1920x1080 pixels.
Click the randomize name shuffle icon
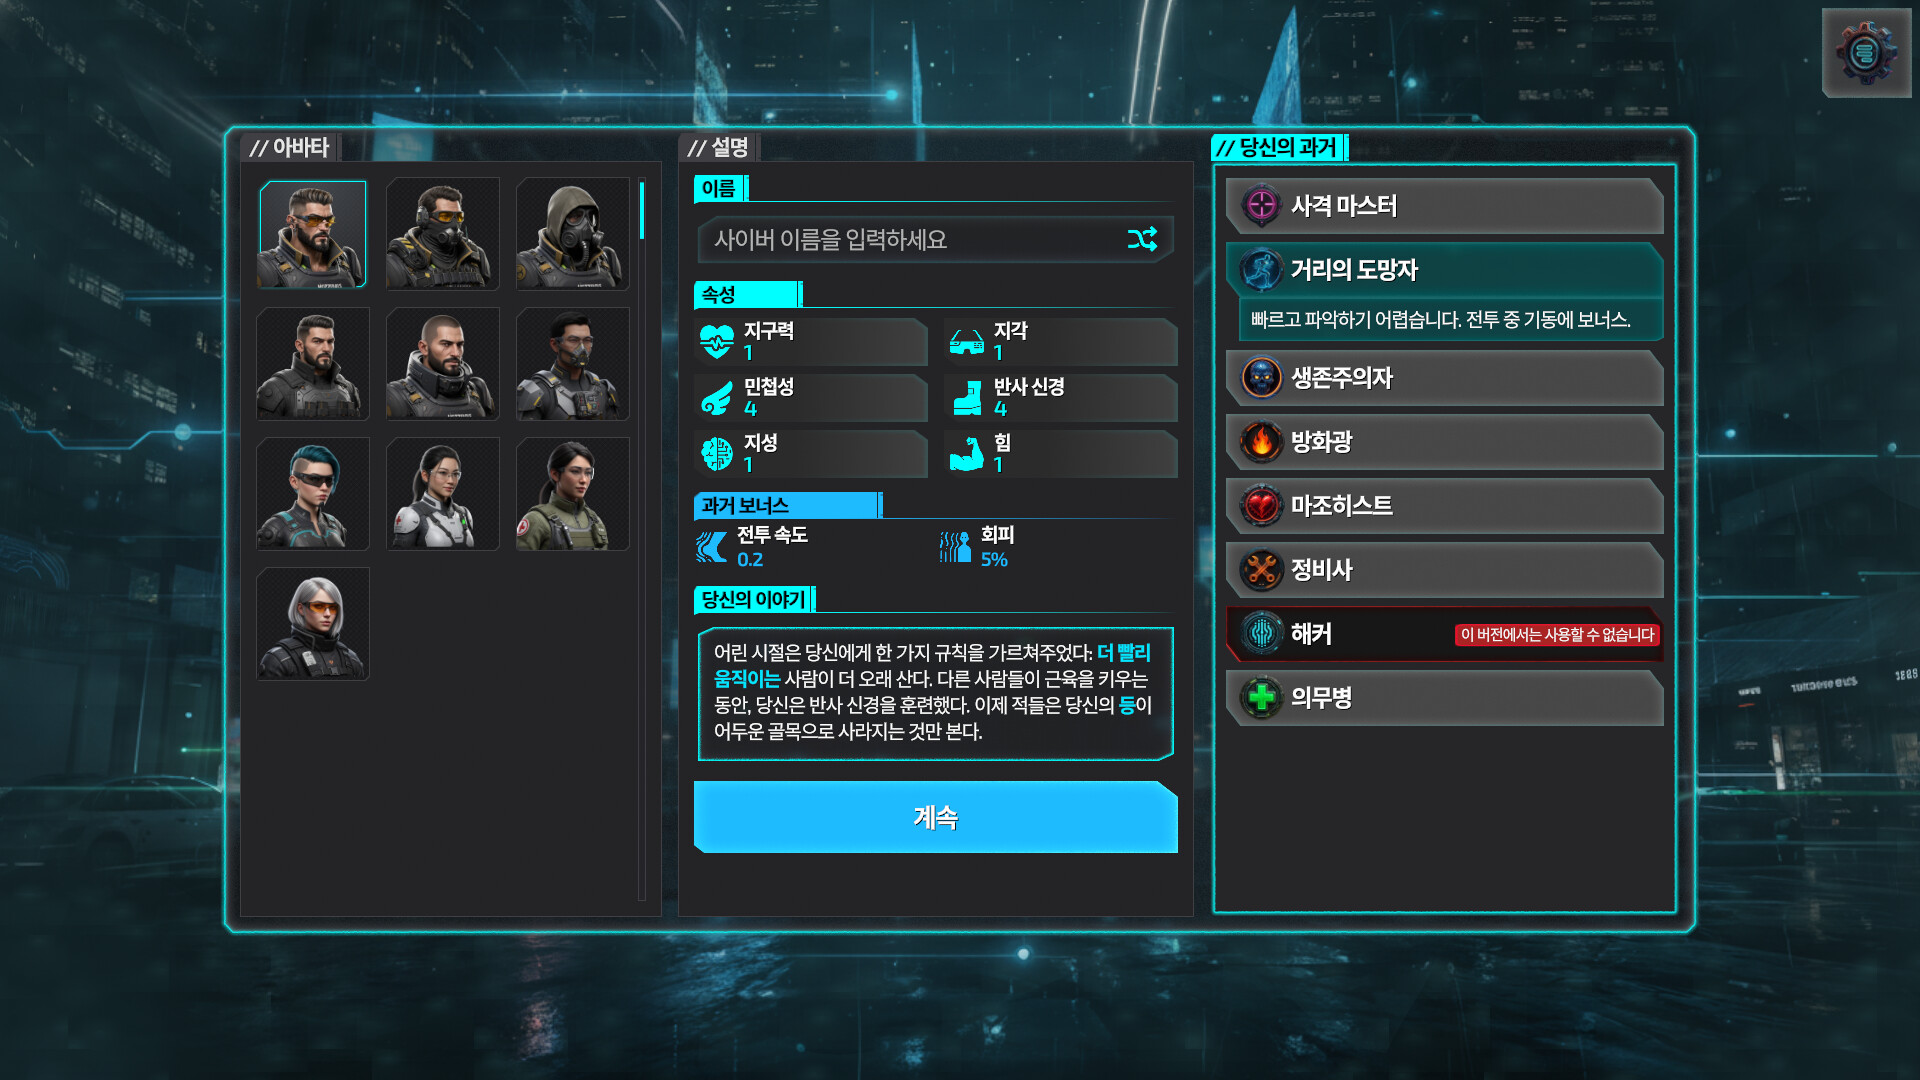(1142, 239)
